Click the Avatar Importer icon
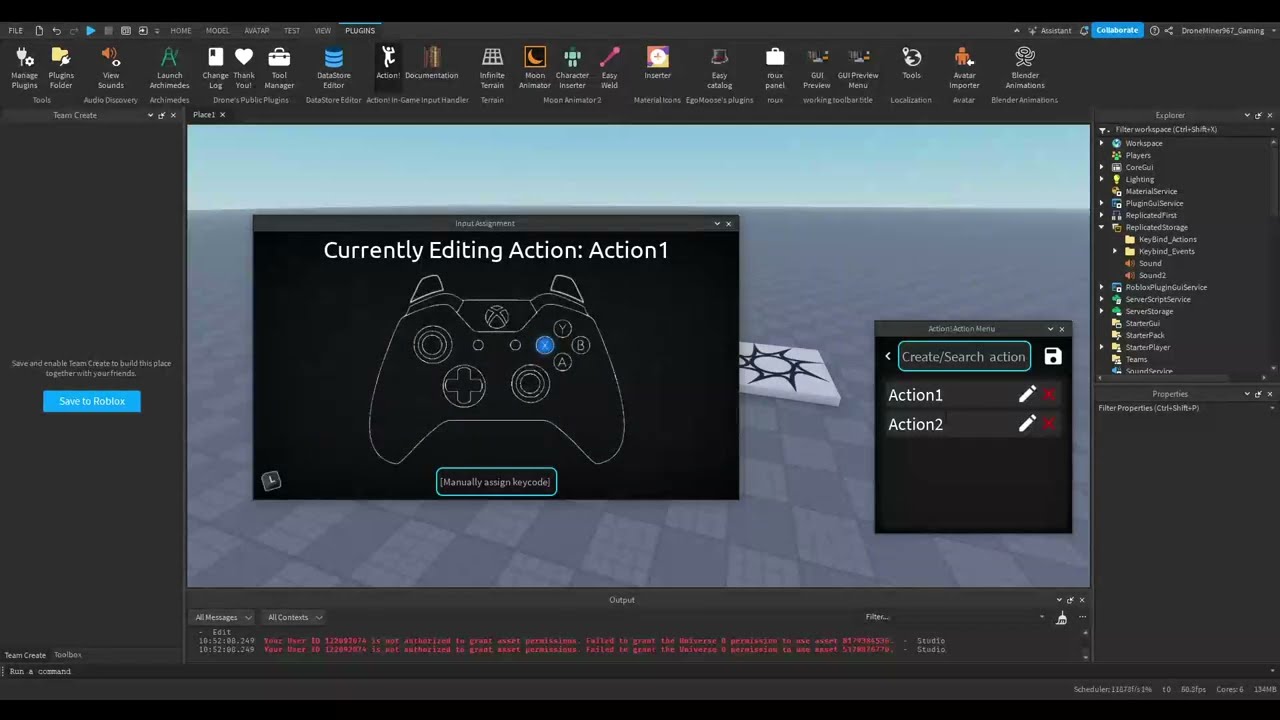 [x=963, y=67]
